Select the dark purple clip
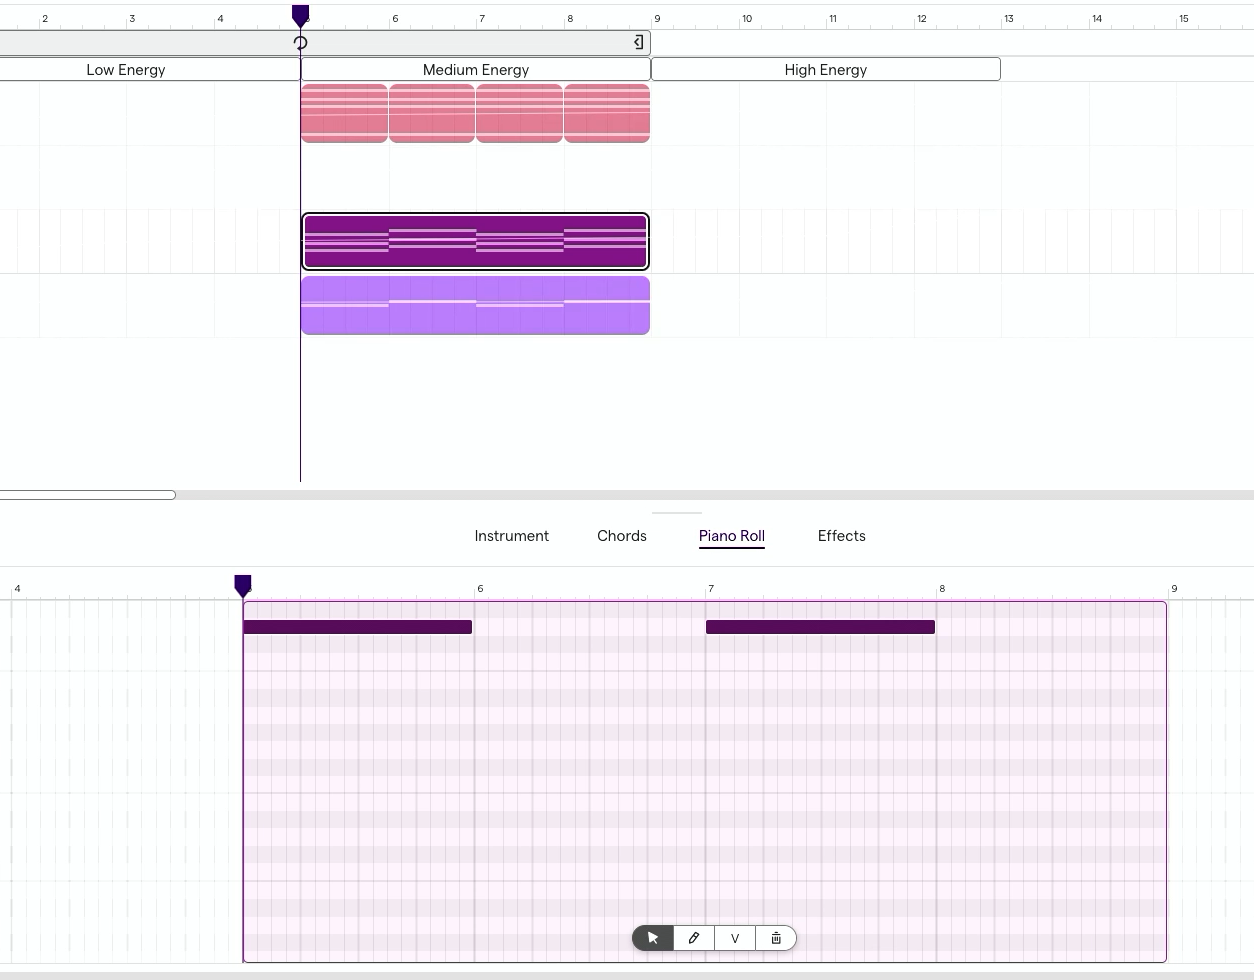The height and width of the screenshot is (980, 1254). [x=476, y=242]
